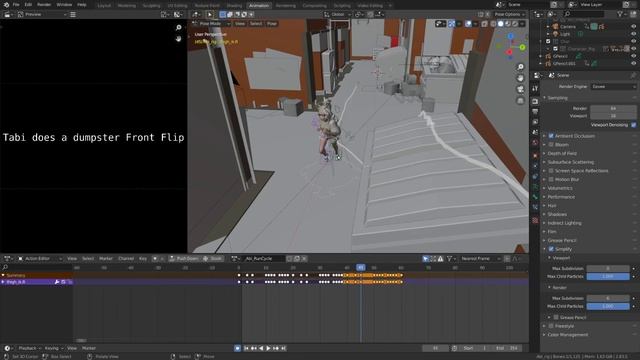Click the preview hamburger menu icon
Image resolution: width=640 pixels, height=360 pixels.
(73, 15)
